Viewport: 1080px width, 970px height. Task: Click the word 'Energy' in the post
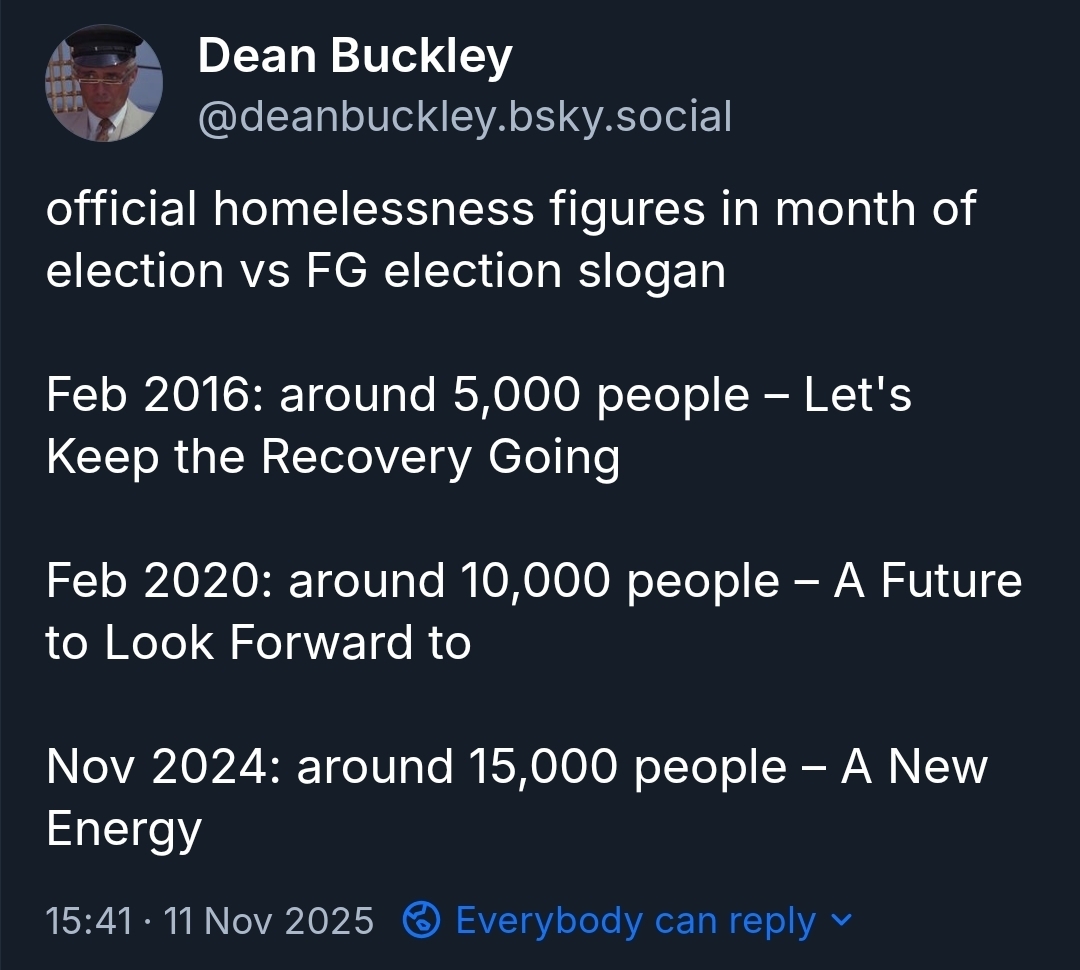point(124,829)
